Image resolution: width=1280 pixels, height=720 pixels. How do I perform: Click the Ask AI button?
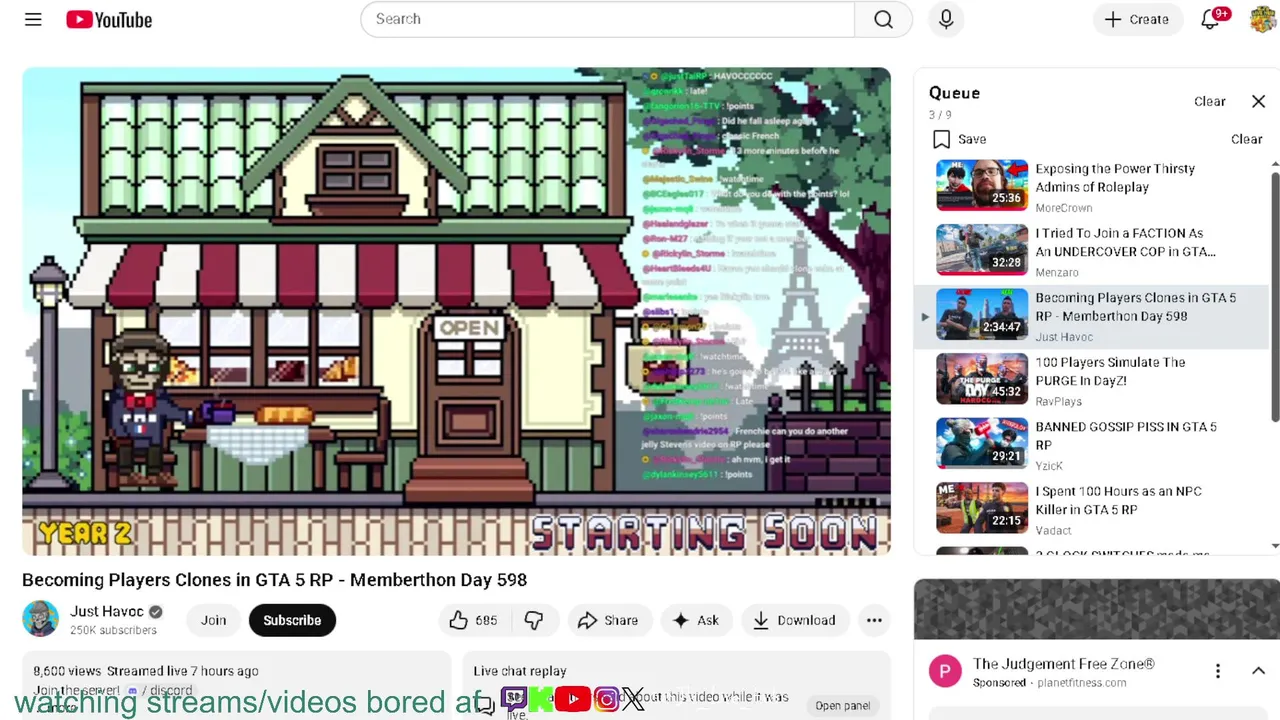tap(696, 620)
